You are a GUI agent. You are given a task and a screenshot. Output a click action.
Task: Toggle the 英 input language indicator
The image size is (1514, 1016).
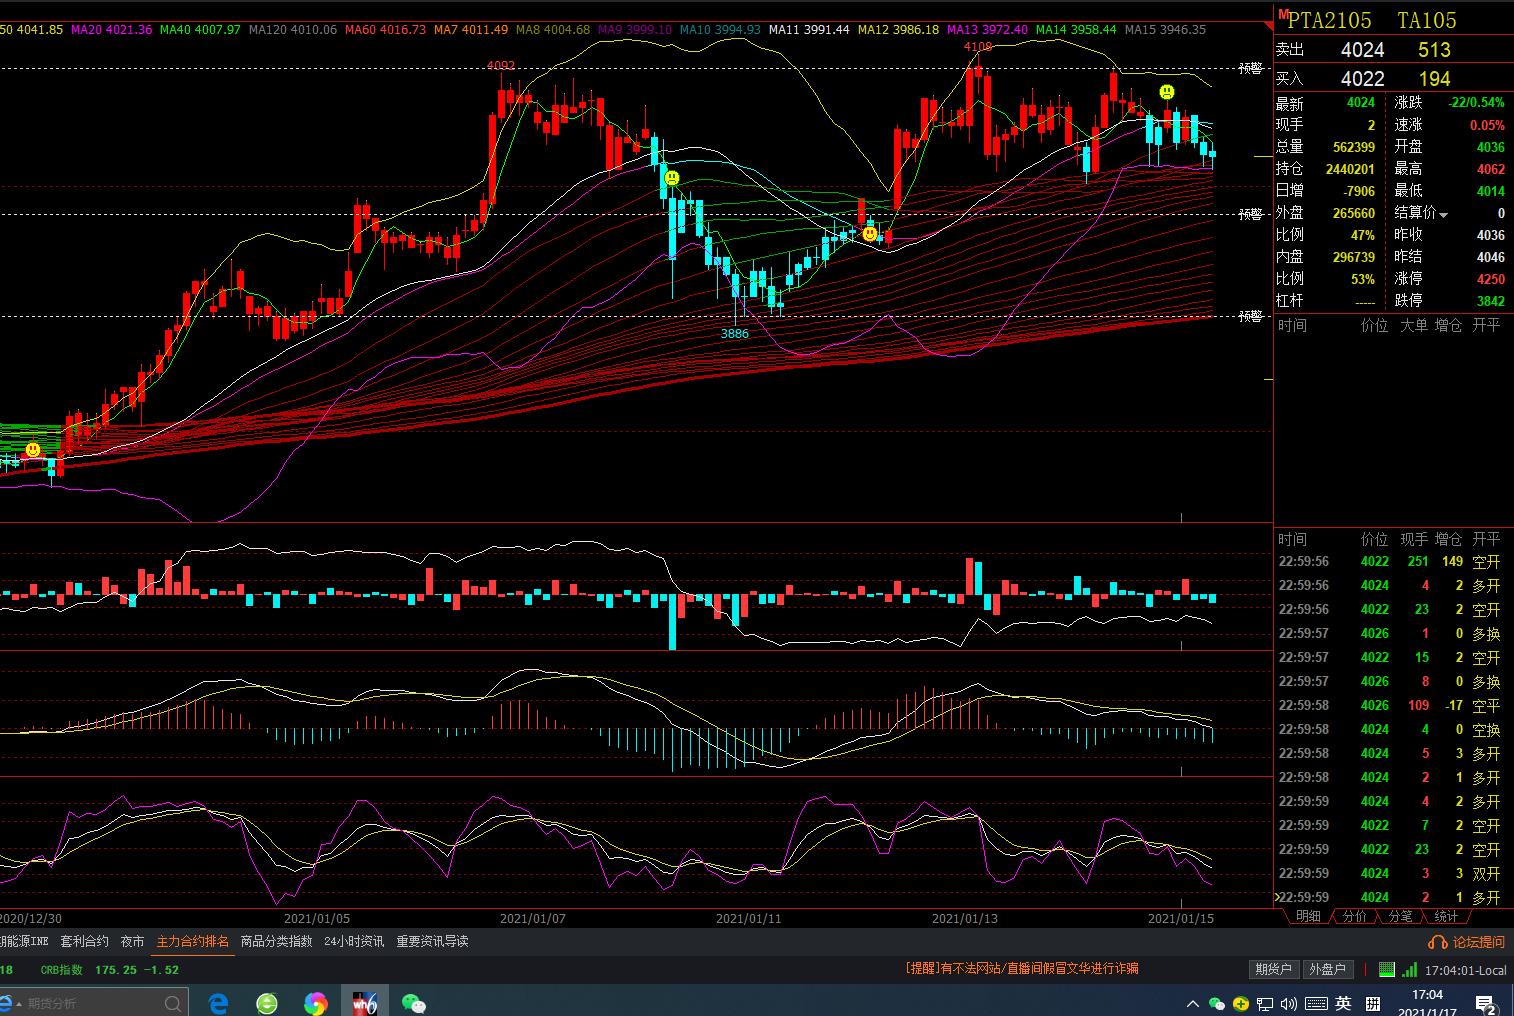(1343, 1004)
